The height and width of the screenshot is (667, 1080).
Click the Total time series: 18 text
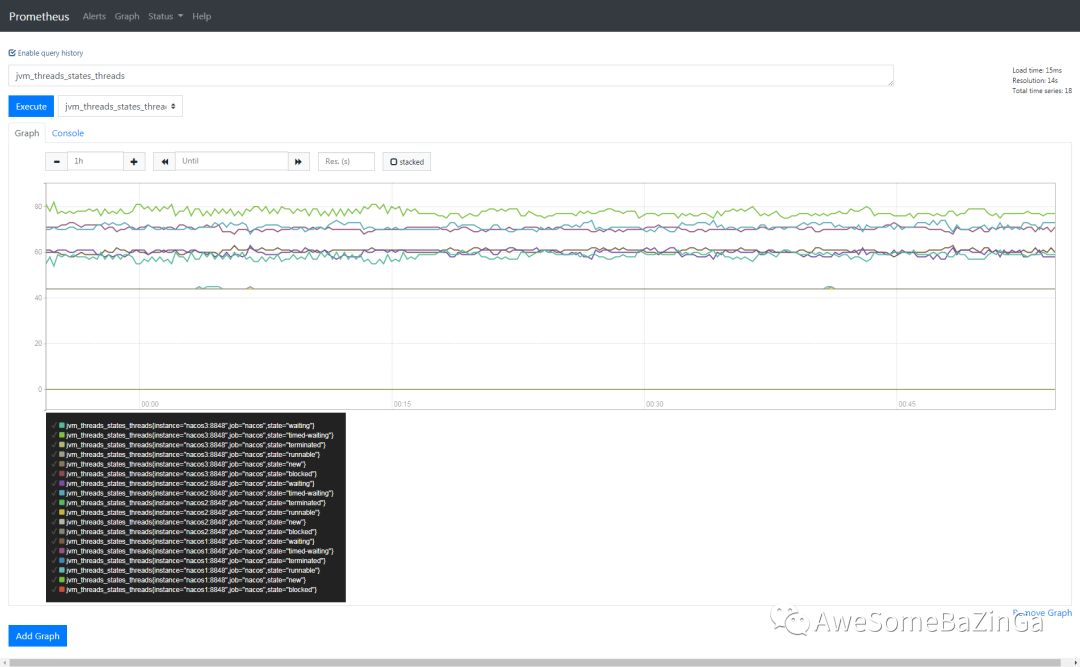pos(1042,91)
